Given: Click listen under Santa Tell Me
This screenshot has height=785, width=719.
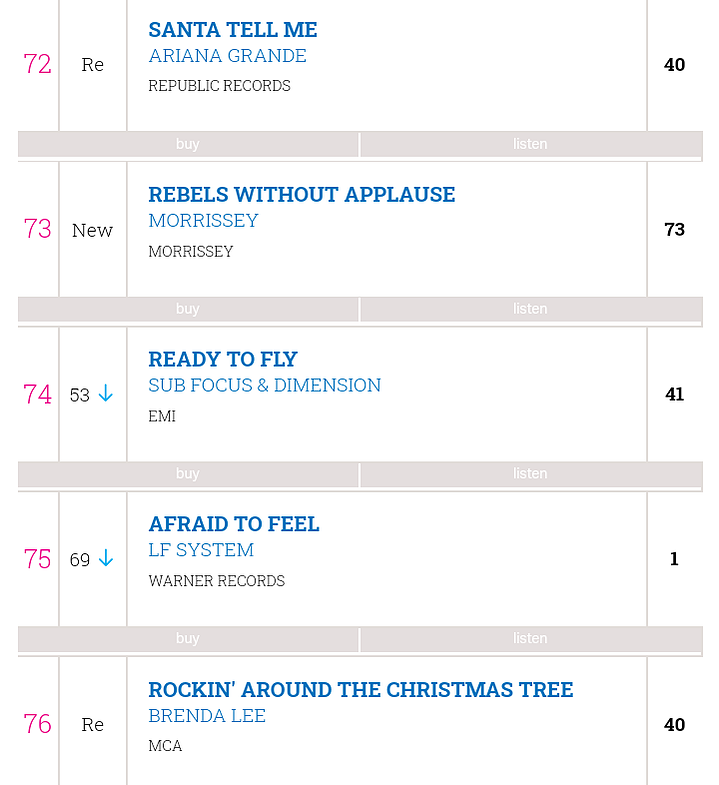Looking at the screenshot, I should 531,144.
